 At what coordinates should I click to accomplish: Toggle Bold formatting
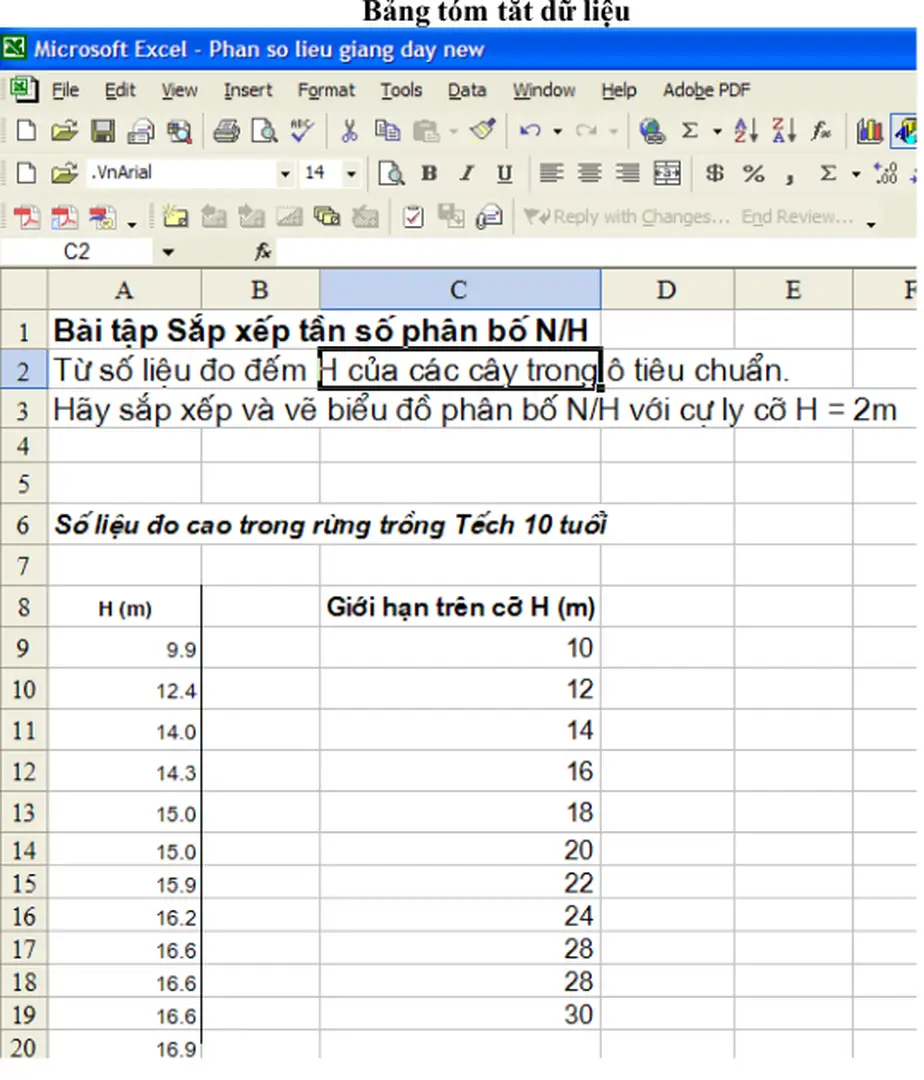(429, 173)
